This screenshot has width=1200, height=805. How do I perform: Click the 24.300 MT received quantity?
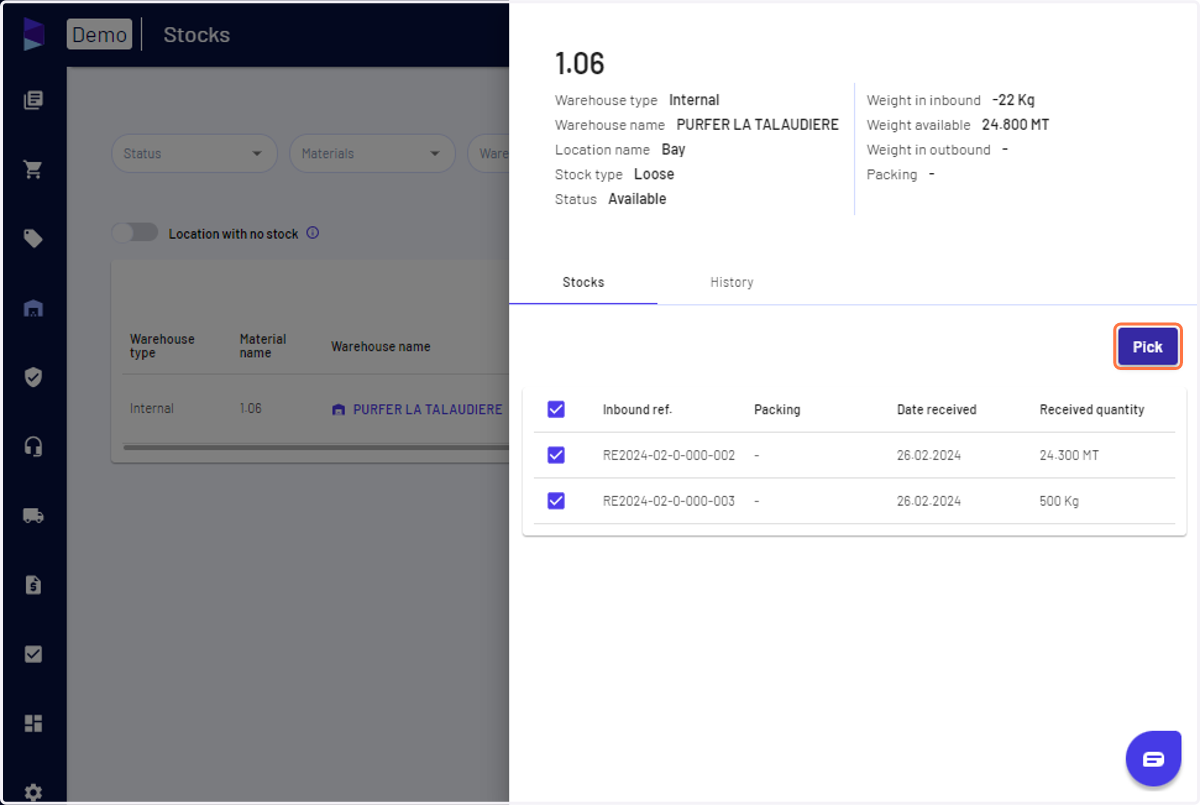point(1069,455)
